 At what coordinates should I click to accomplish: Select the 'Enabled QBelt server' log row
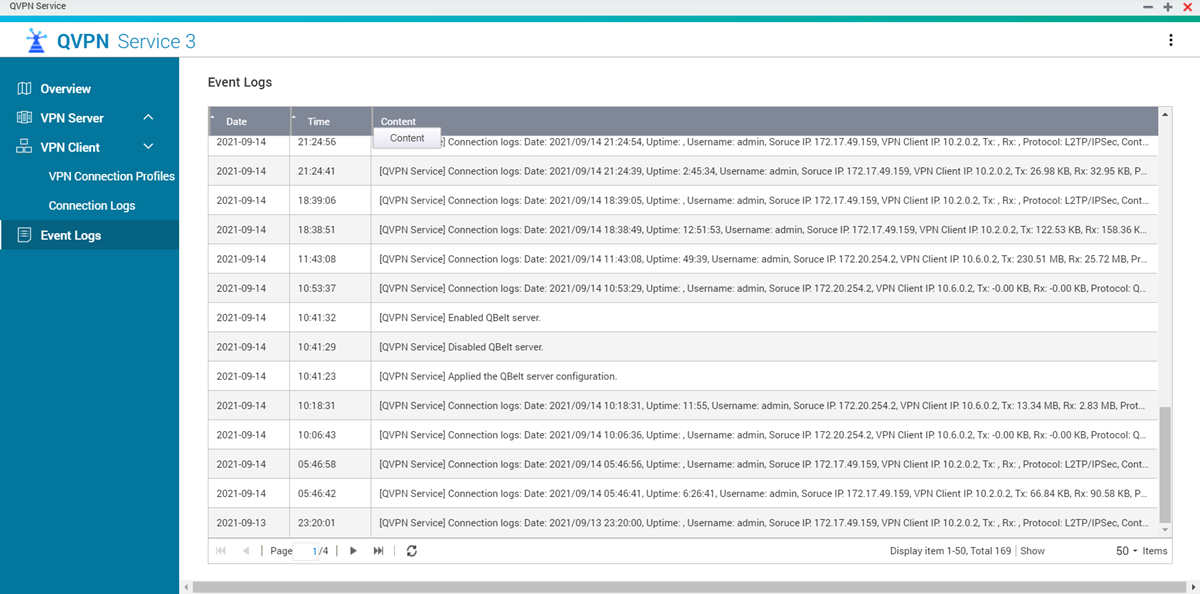(683, 318)
